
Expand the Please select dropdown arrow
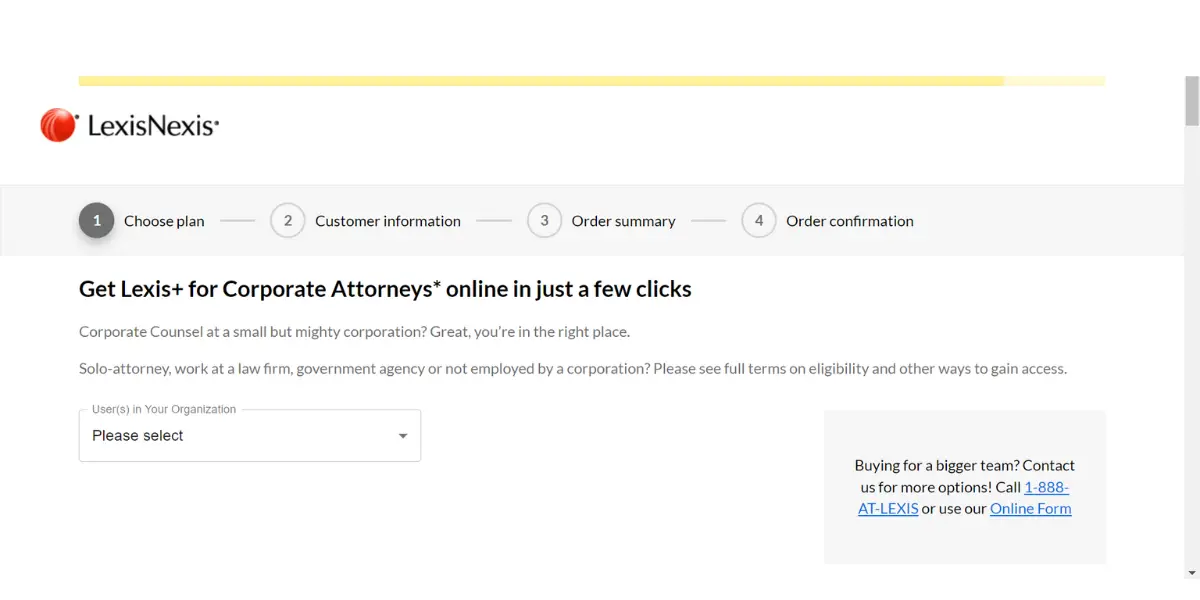coord(403,436)
